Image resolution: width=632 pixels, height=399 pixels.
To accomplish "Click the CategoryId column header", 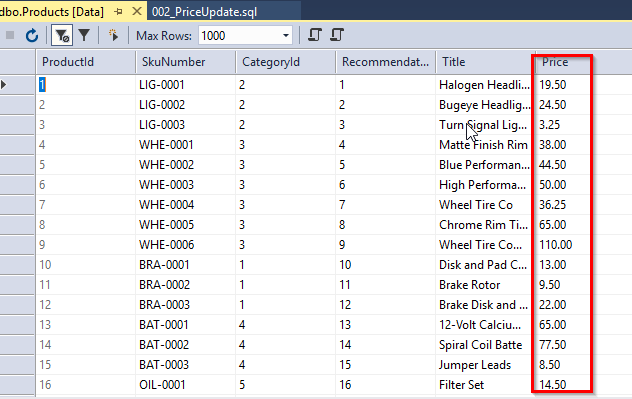I will tap(285, 62).
